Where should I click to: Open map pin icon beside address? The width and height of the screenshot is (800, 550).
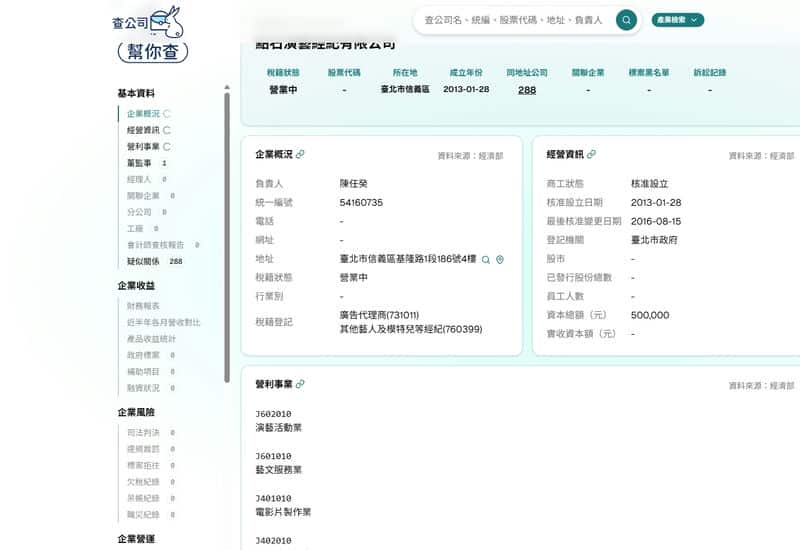pos(500,259)
